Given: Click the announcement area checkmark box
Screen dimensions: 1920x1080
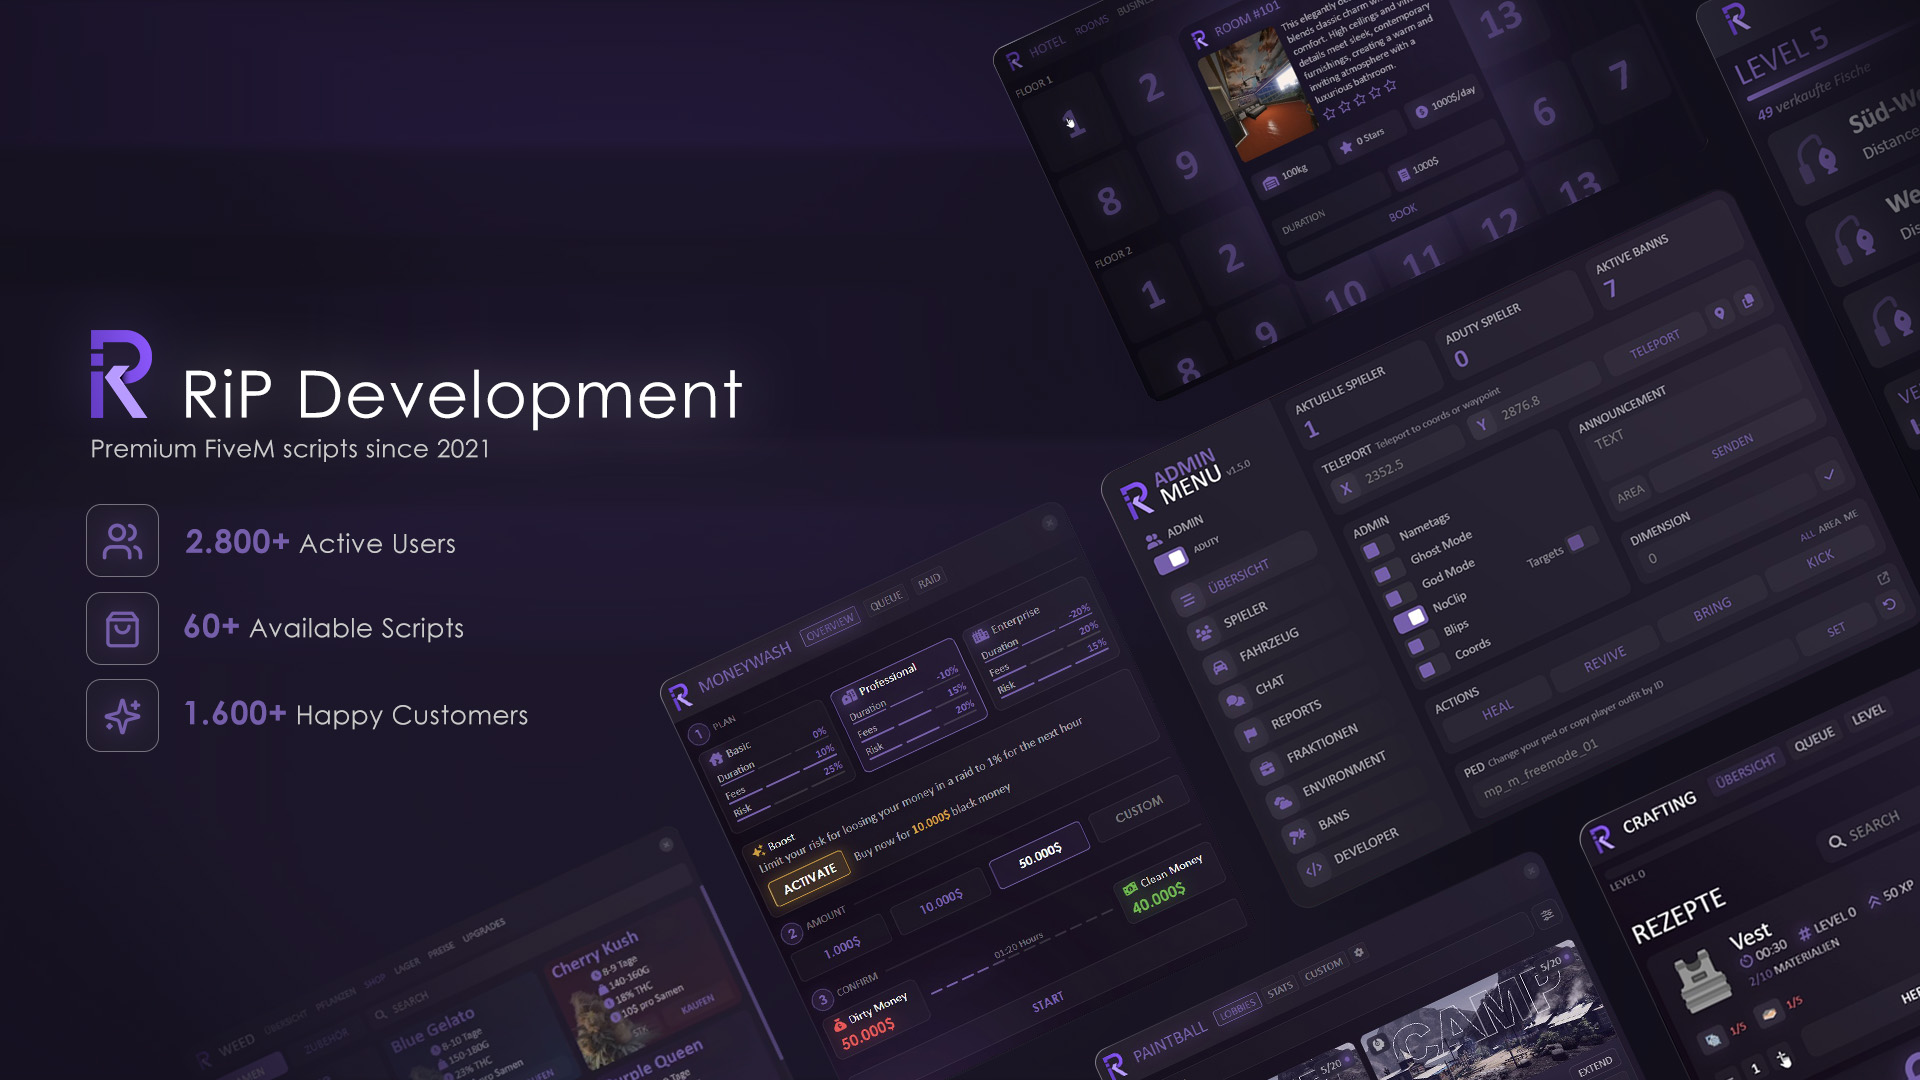Looking at the screenshot, I should [x=1829, y=475].
